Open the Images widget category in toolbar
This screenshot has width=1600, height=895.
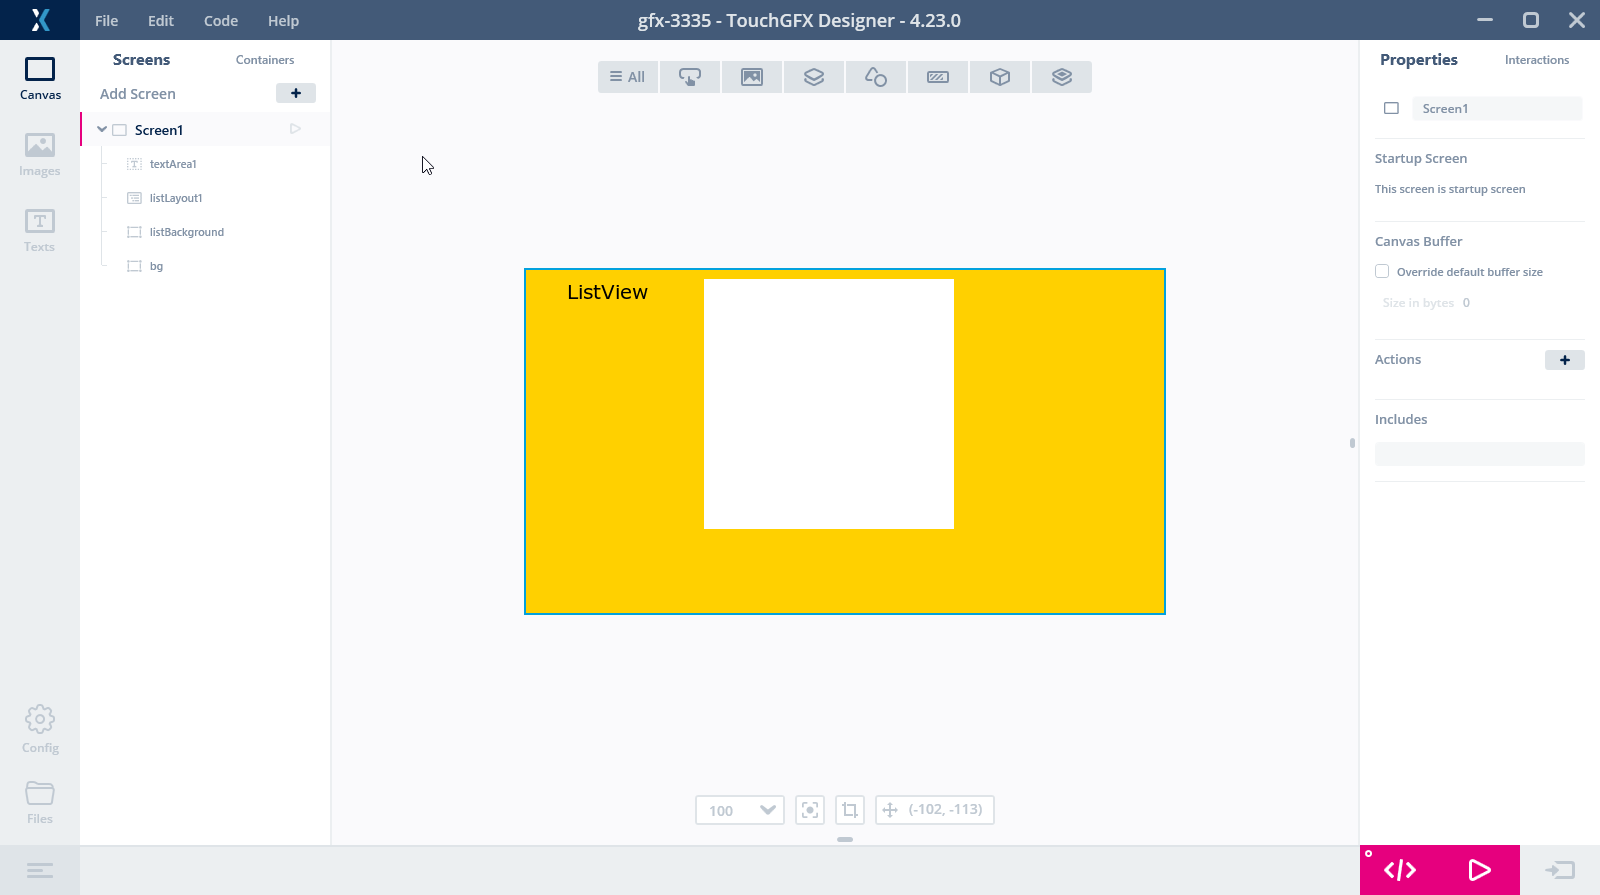tap(752, 77)
